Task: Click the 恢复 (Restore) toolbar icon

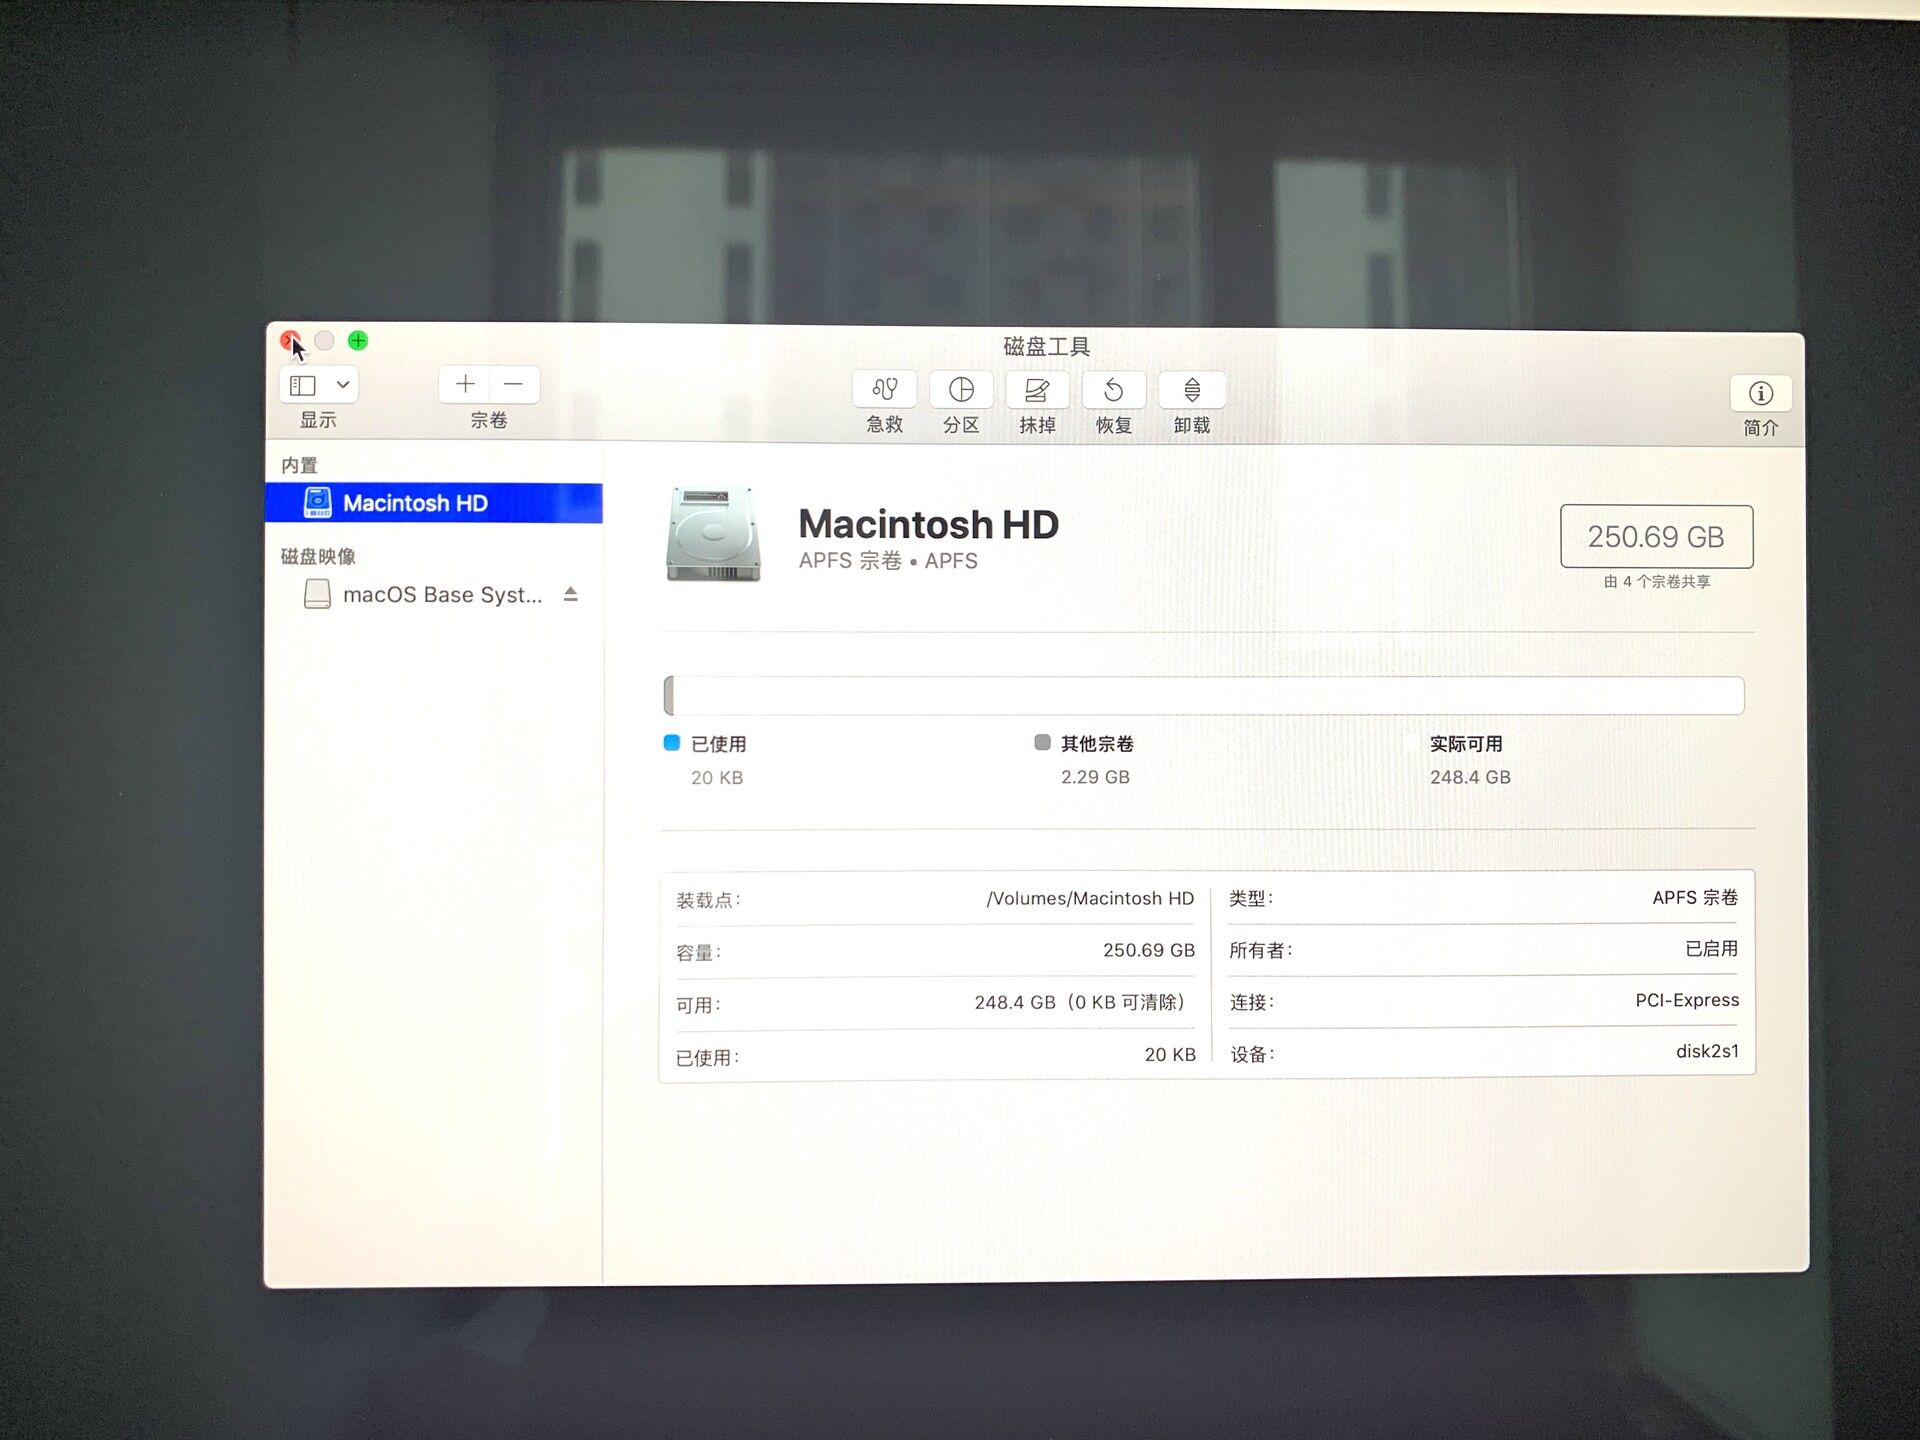Action: [x=1113, y=390]
